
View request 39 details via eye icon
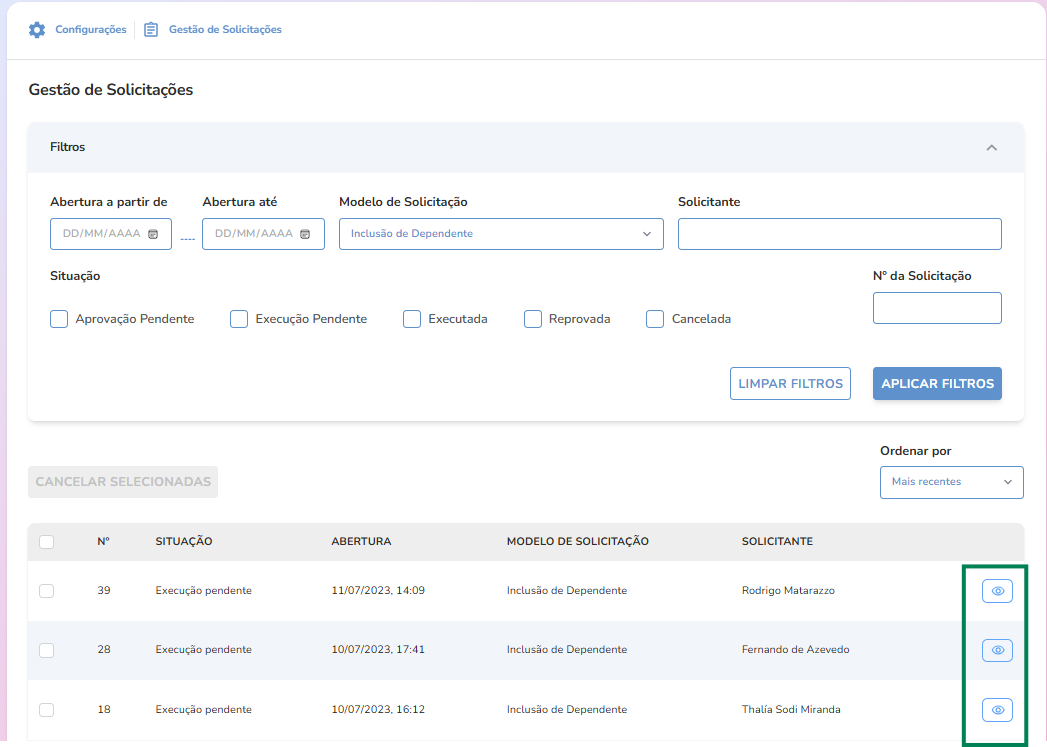tap(997, 591)
